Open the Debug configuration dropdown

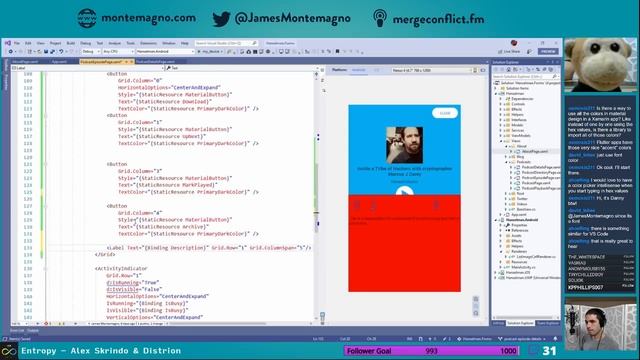pos(91,51)
